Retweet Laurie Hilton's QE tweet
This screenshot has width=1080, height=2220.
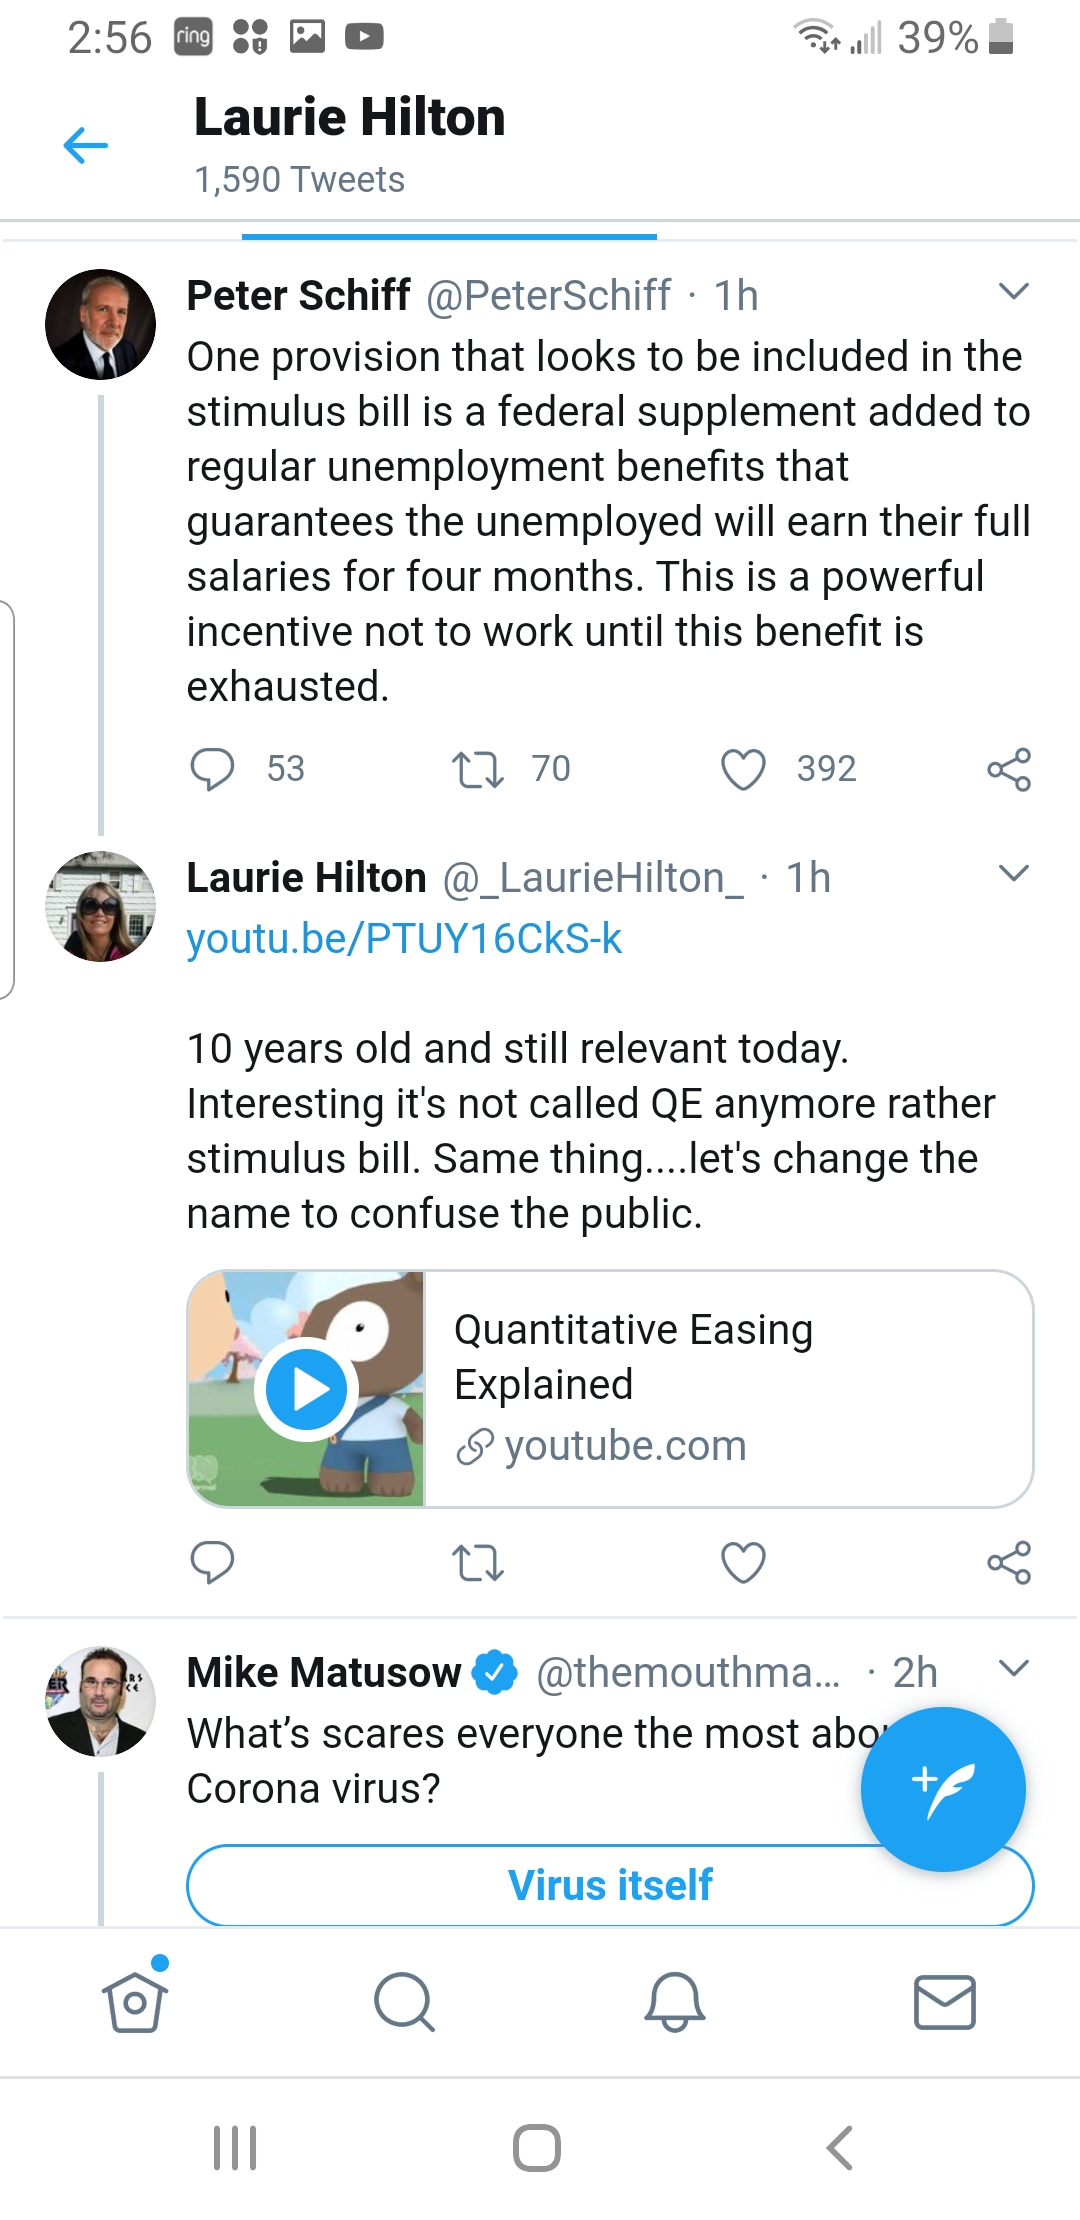[x=477, y=1562]
